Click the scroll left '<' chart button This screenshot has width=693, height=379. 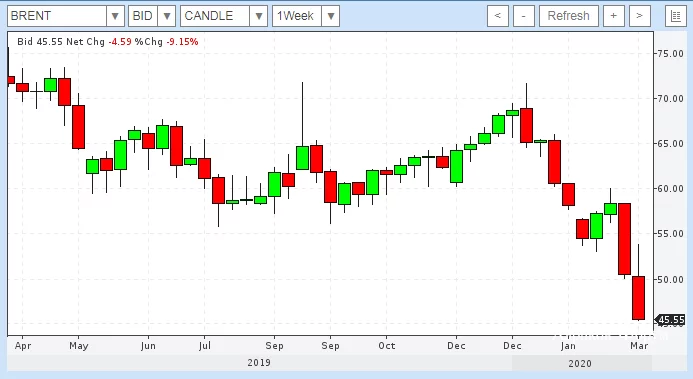click(498, 16)
